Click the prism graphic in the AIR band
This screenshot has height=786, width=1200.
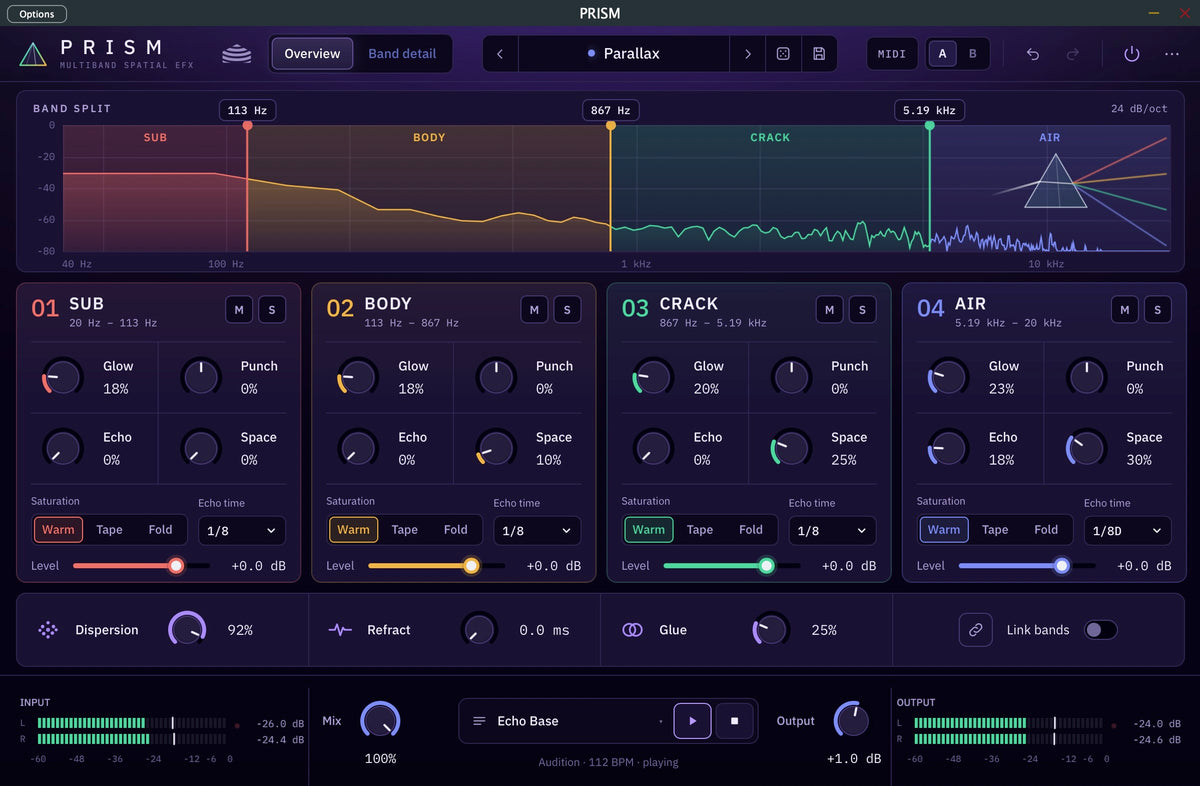point(1055,182)
